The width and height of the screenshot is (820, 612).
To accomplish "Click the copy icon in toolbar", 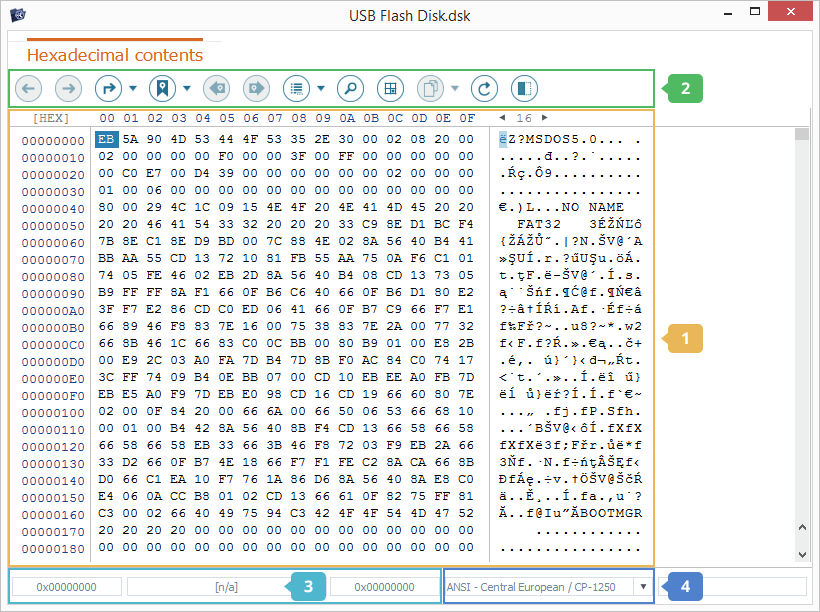I will point(430,88).
